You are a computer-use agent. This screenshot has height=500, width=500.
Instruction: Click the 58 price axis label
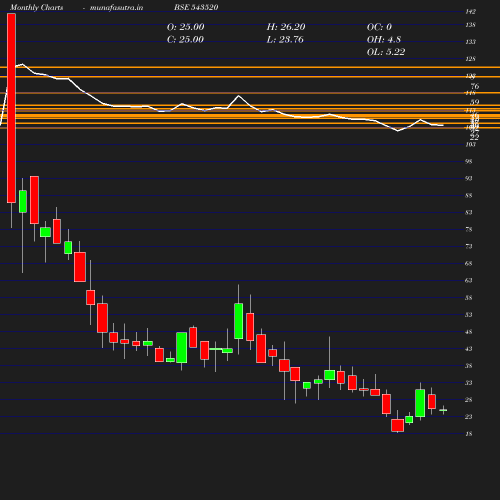(469, 298)
